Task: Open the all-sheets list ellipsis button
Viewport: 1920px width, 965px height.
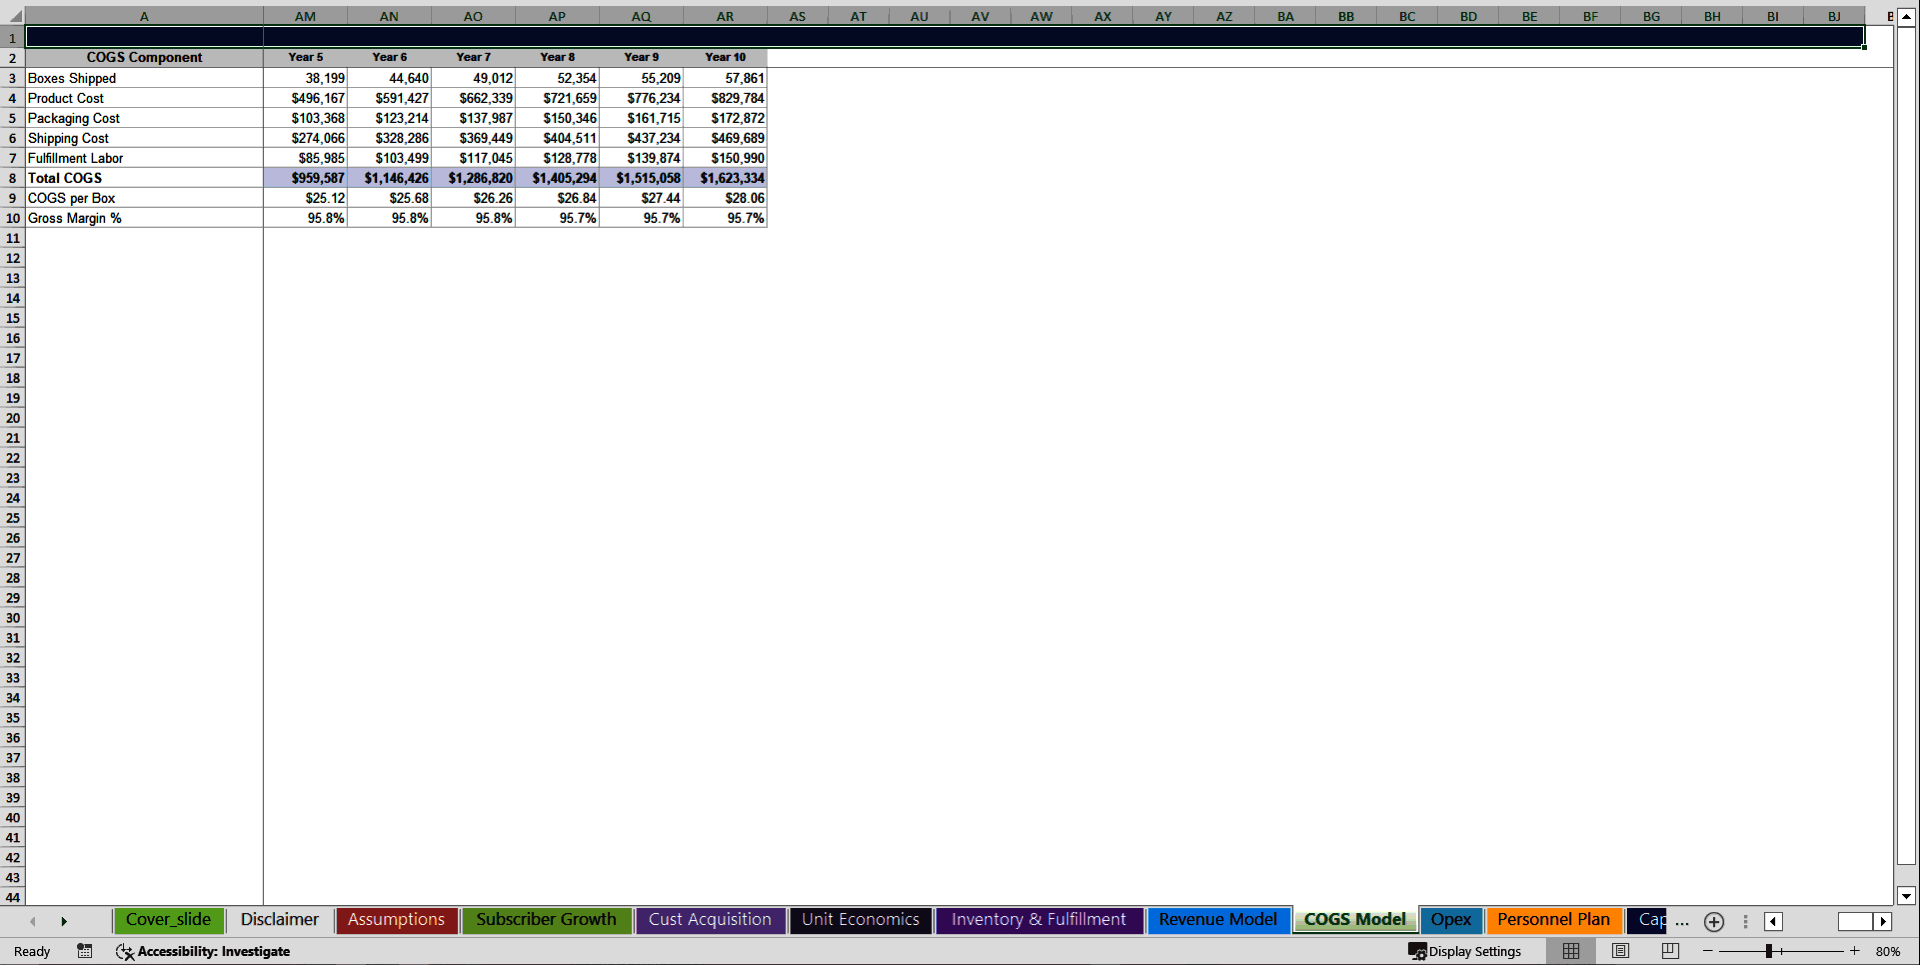Action: tap(1682, 924)
